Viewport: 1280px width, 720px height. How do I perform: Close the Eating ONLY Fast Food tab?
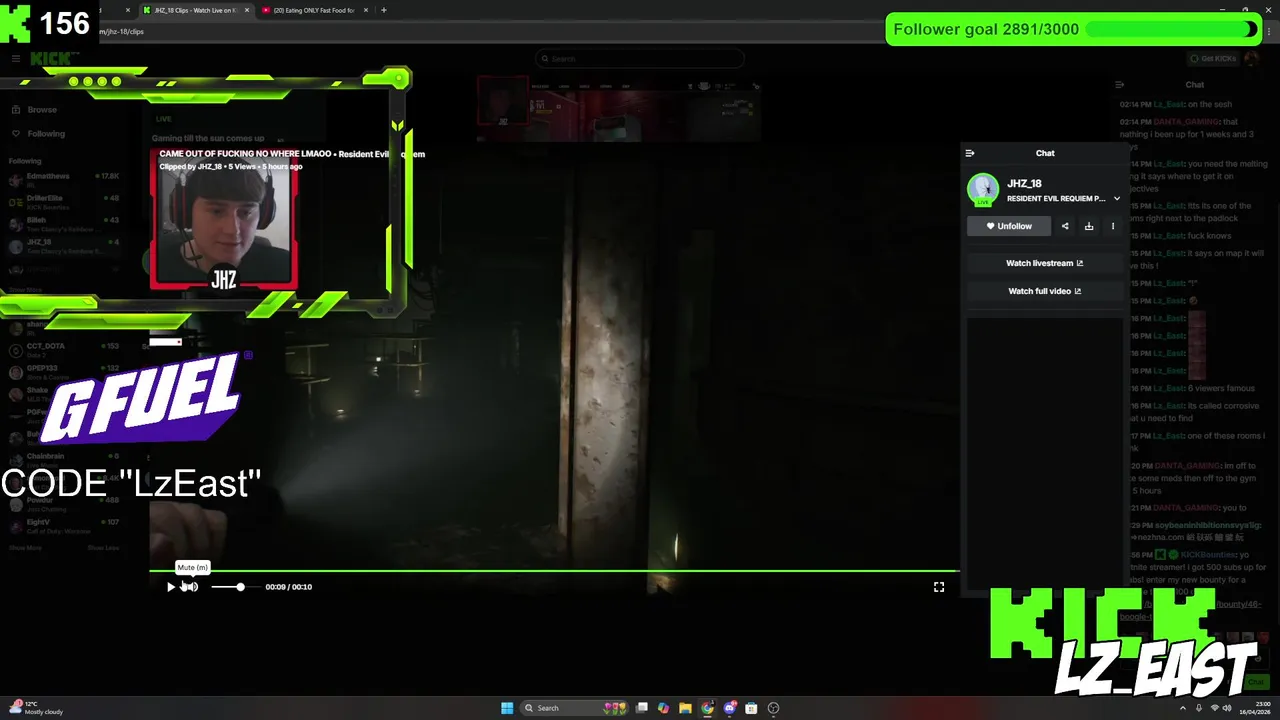366,10
